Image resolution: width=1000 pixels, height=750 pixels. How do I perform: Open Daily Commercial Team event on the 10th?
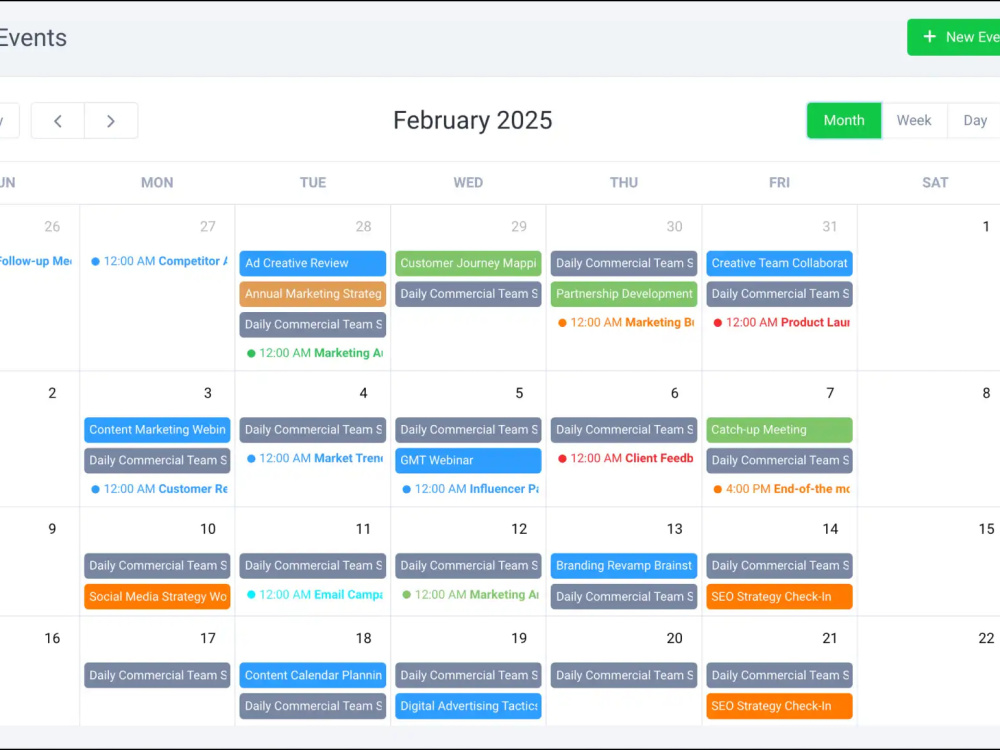coord(157,566)
